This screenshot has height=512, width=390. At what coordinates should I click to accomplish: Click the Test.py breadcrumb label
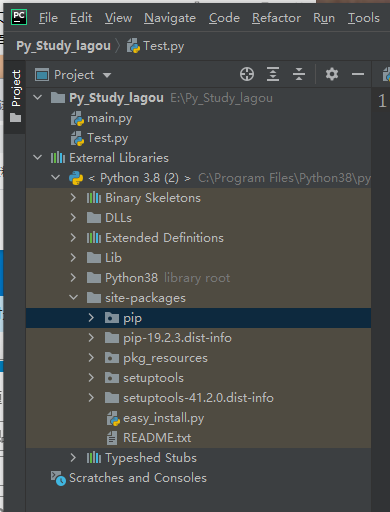click(164, 46)
